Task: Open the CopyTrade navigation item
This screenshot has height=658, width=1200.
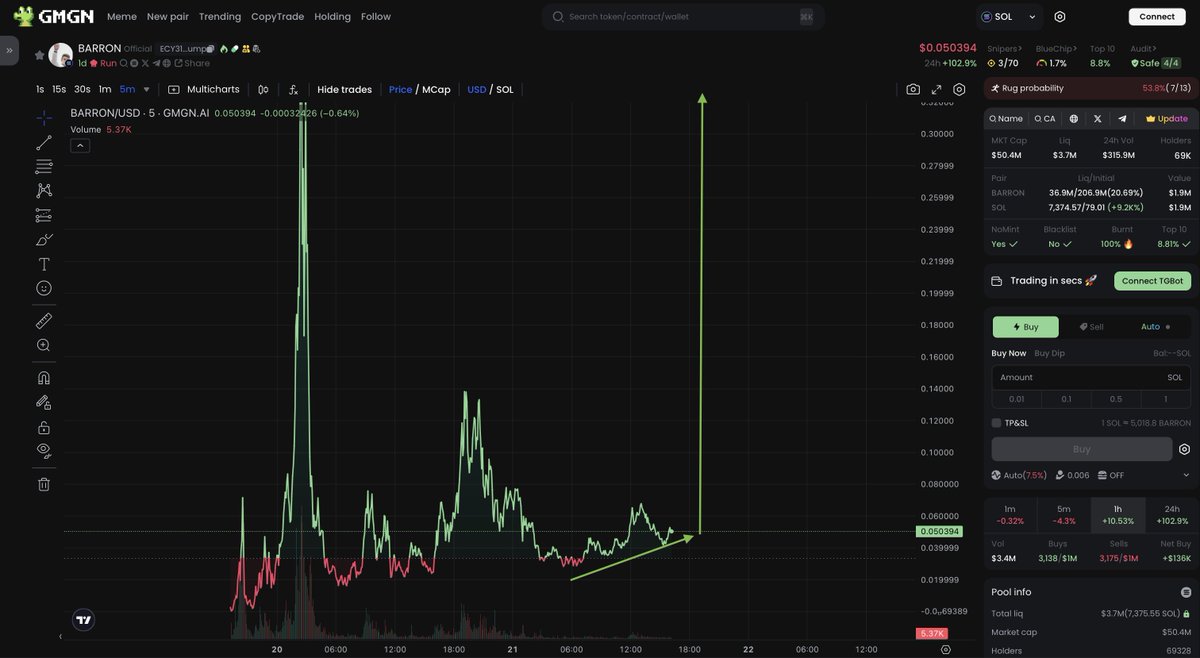Action: click(277, 16)
